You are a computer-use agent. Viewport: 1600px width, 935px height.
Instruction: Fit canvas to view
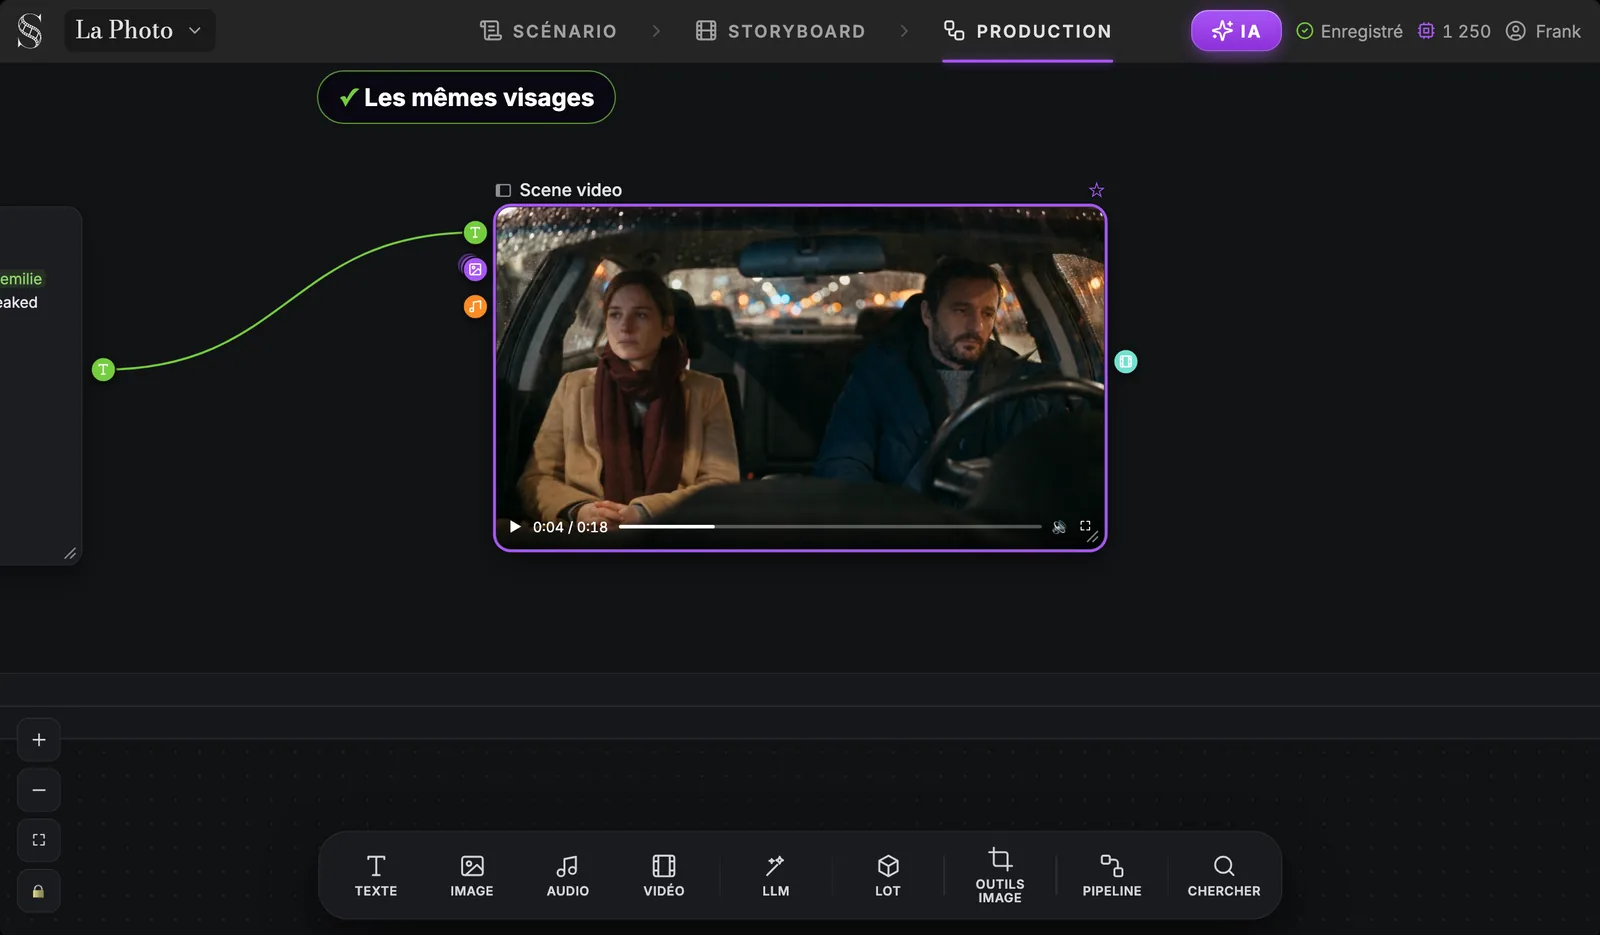coord(39,840)
